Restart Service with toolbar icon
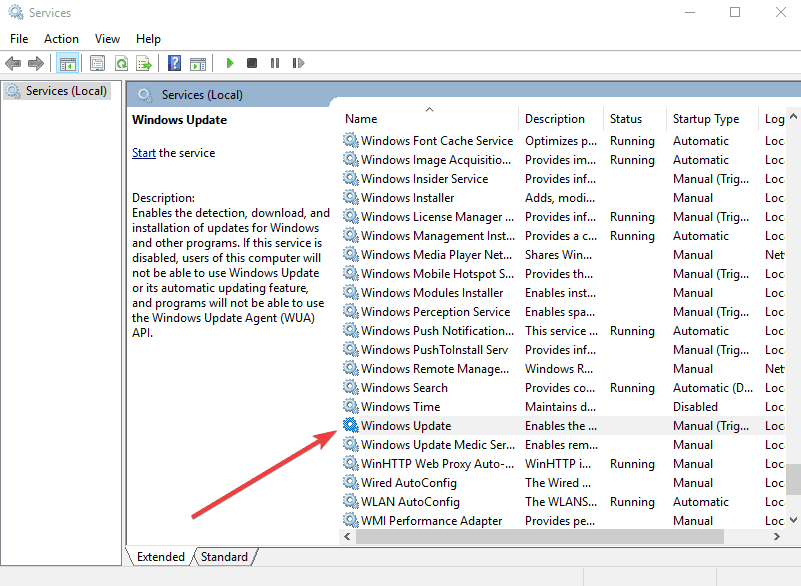801x586 pixels. click(x=298, y=63)
